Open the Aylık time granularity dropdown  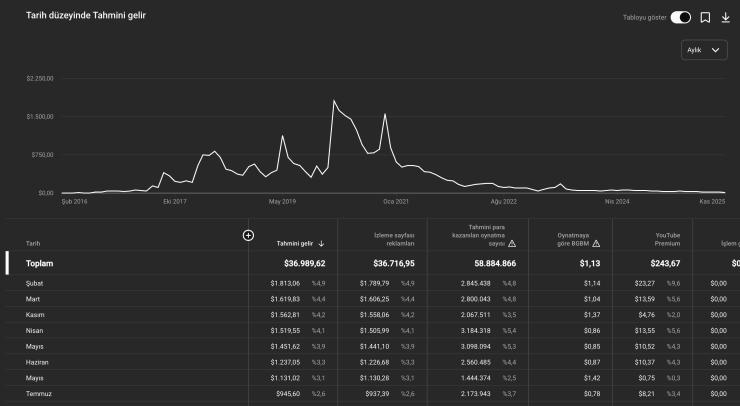[x=705, y=51]
